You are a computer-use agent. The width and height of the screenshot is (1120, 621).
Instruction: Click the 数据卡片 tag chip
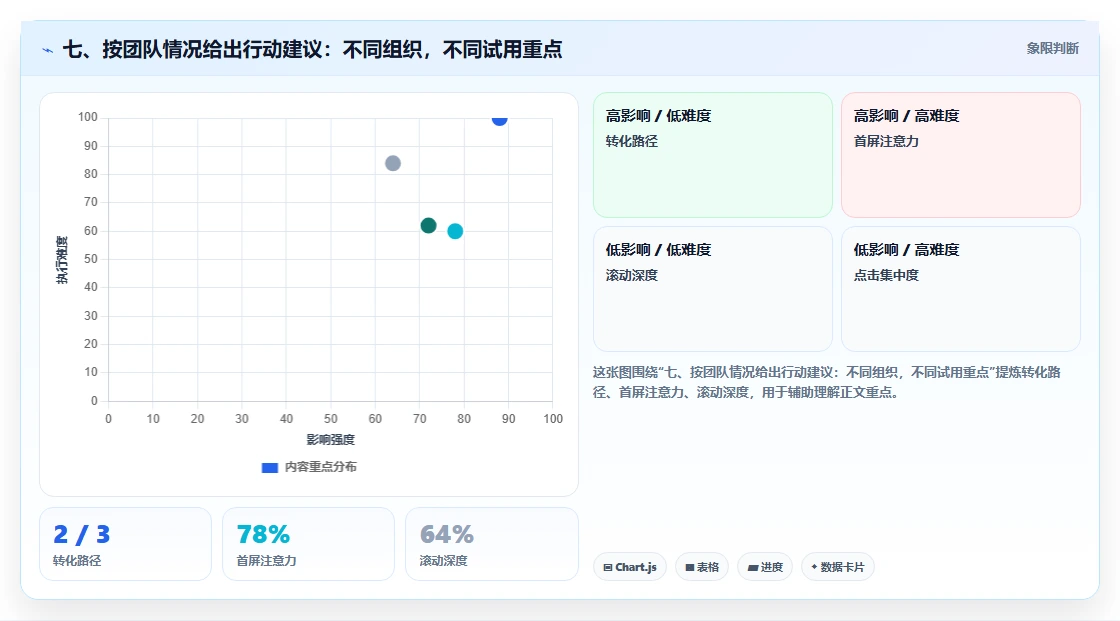coord(838,567)
